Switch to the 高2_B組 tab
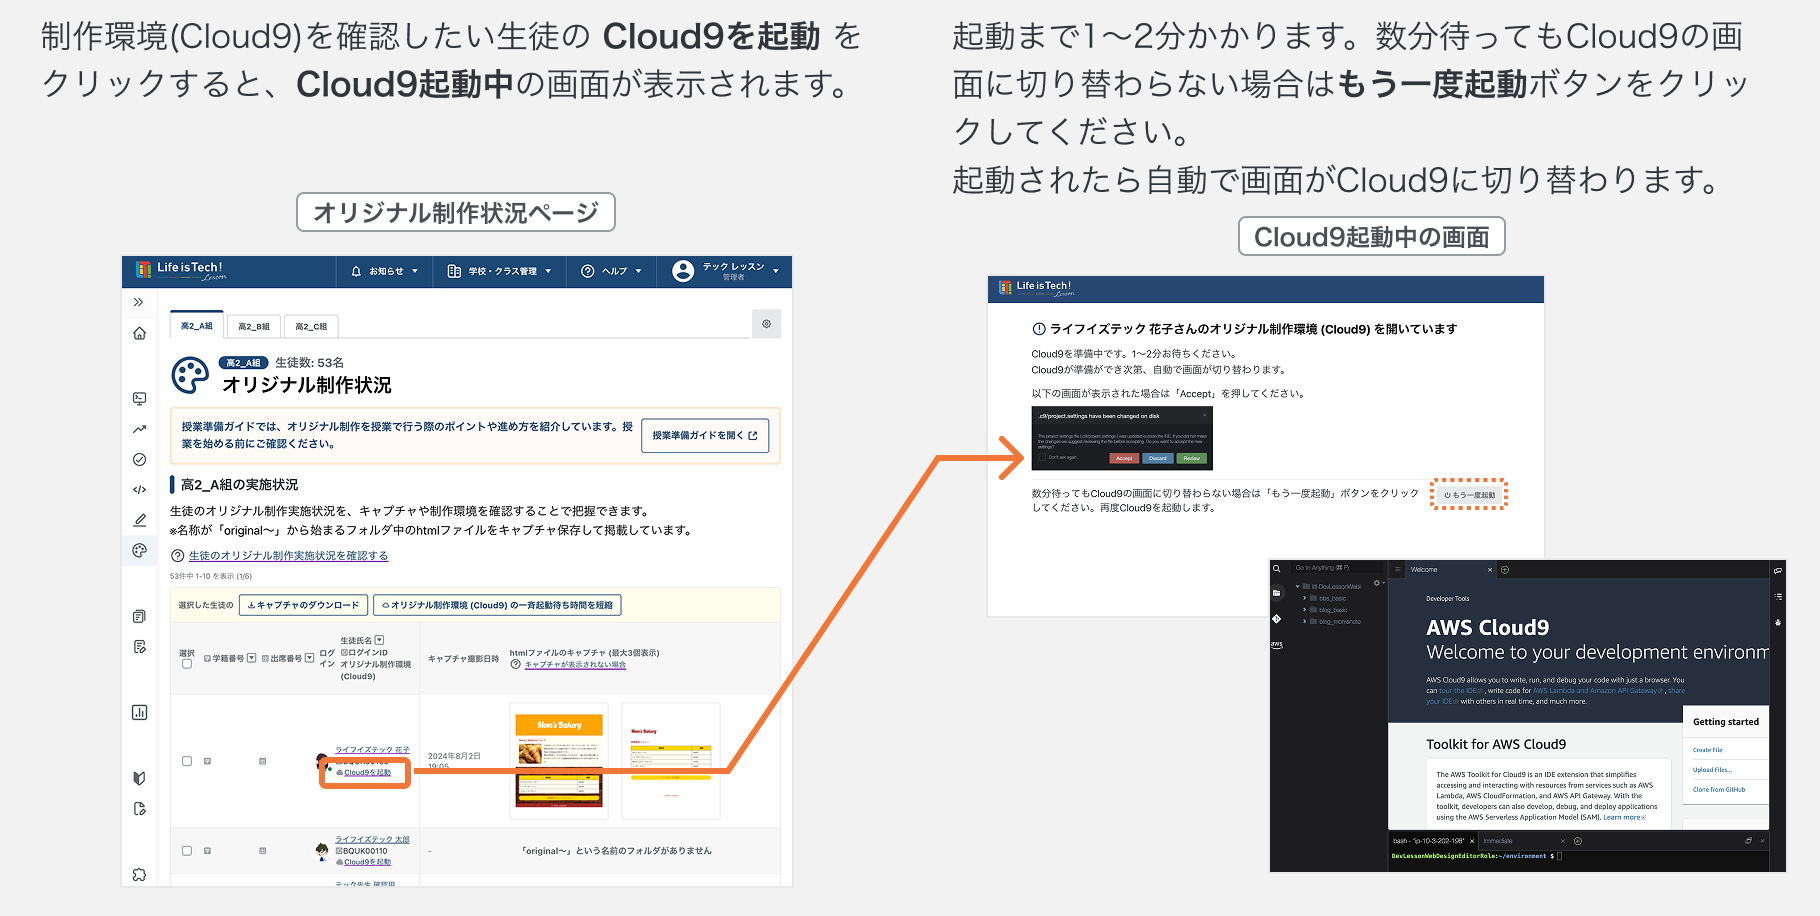This screenshot has height=916, width=1820. pos(254,327)
